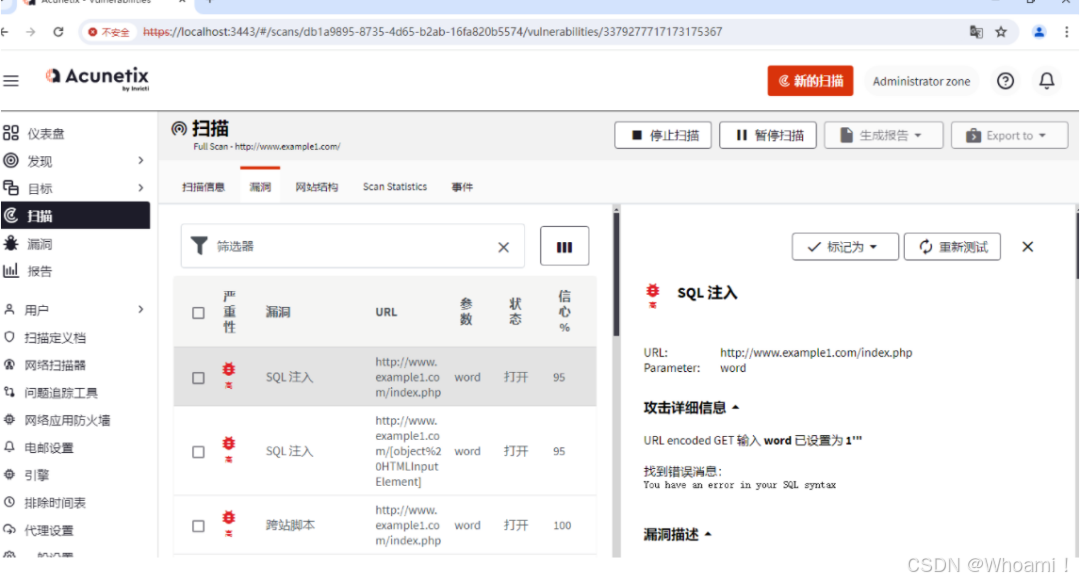Click the vulnerability list vertical scrollbar

click(616, 274)
